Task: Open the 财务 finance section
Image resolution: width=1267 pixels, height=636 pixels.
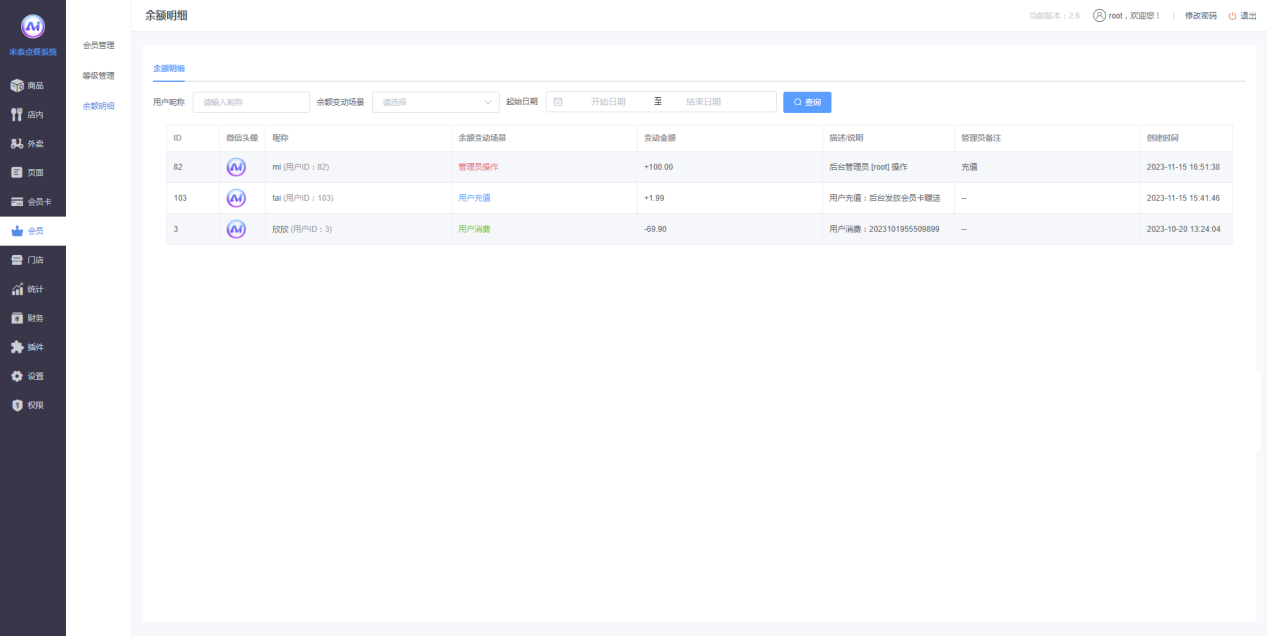Action: click(28, 318)
